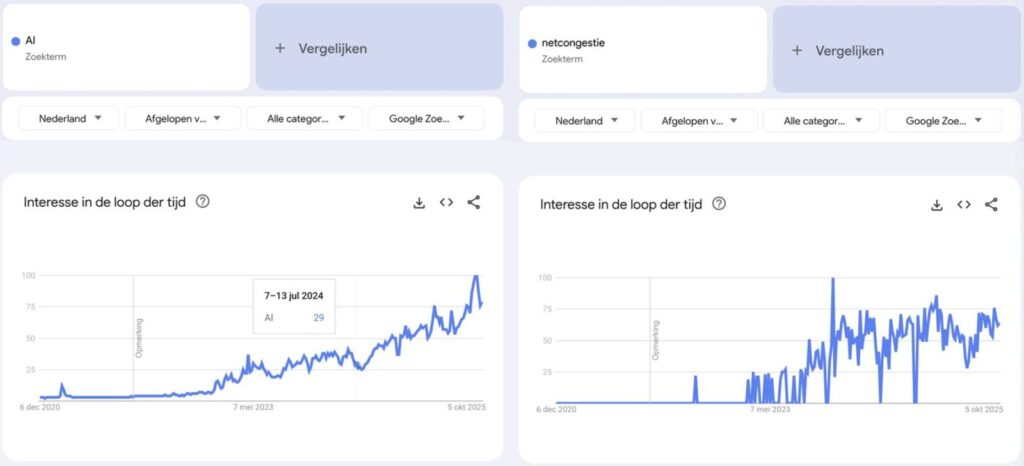
Task: Open embed code for AI chart
Action: point(446,202)
